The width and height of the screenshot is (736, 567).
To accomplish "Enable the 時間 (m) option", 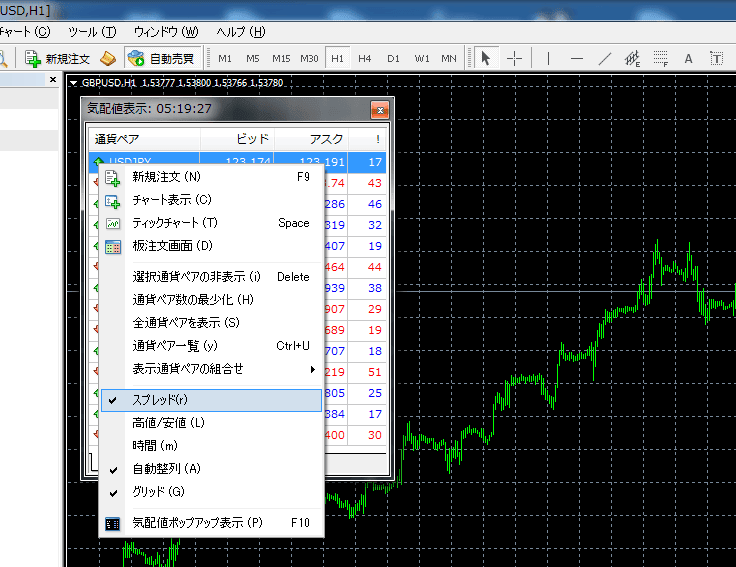I will pos(212,446).
